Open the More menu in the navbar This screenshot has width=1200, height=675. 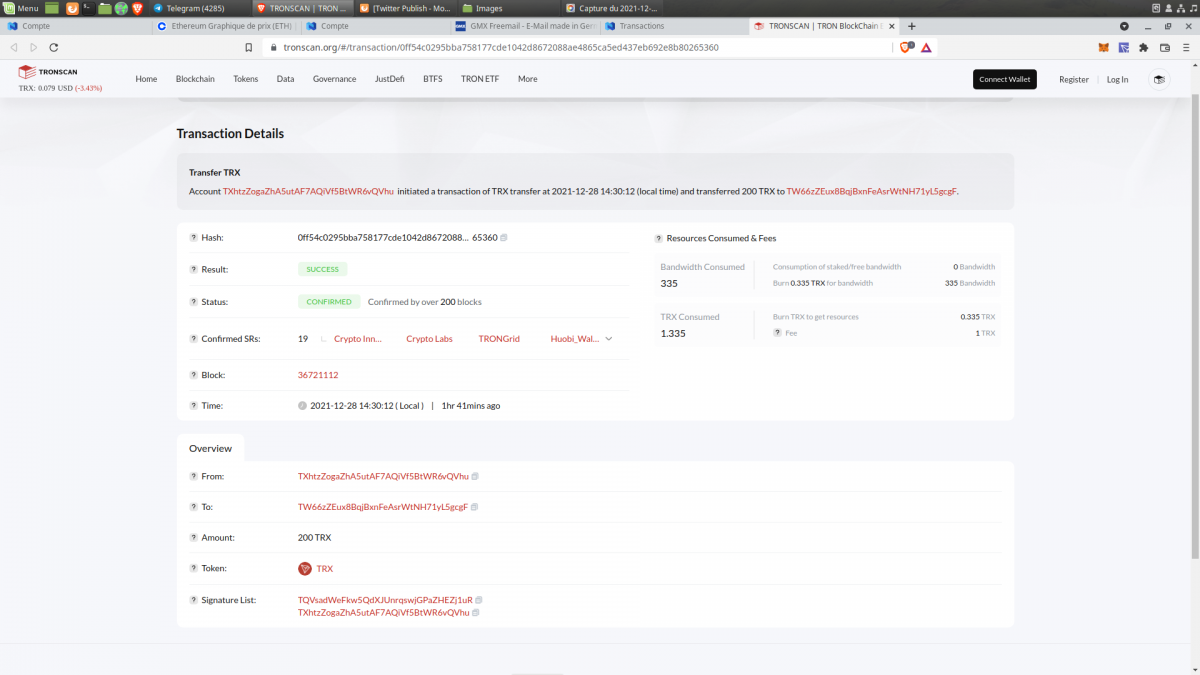click(x=527, y=79)
